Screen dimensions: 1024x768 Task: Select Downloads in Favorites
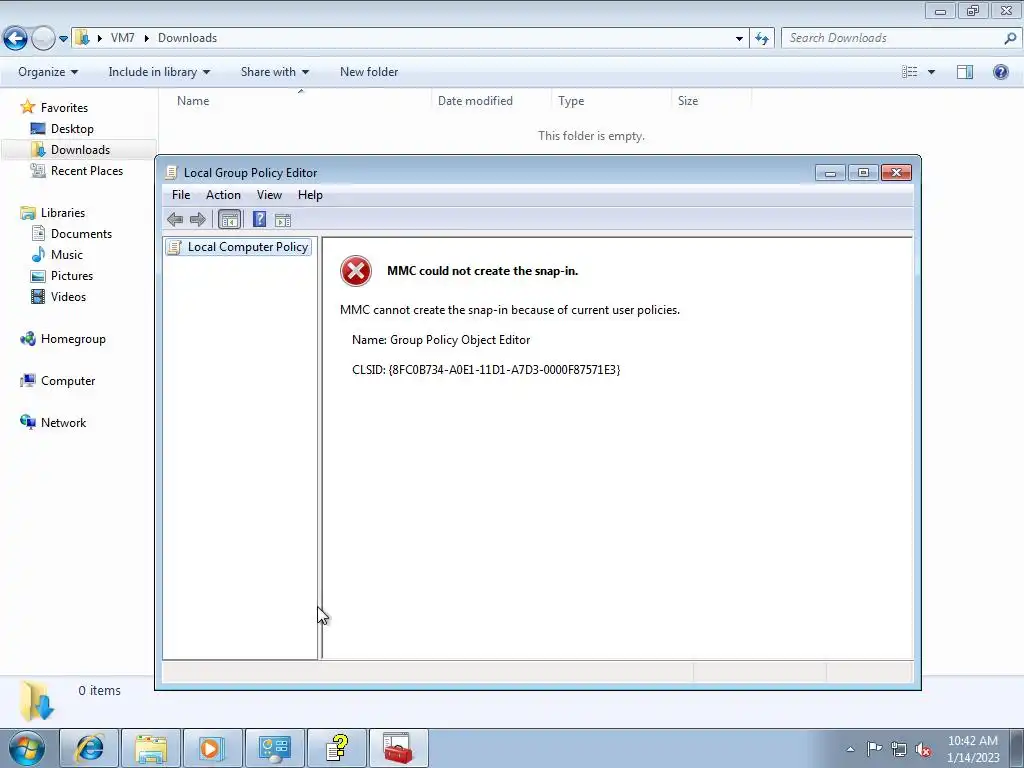click(x=70, y=150)
